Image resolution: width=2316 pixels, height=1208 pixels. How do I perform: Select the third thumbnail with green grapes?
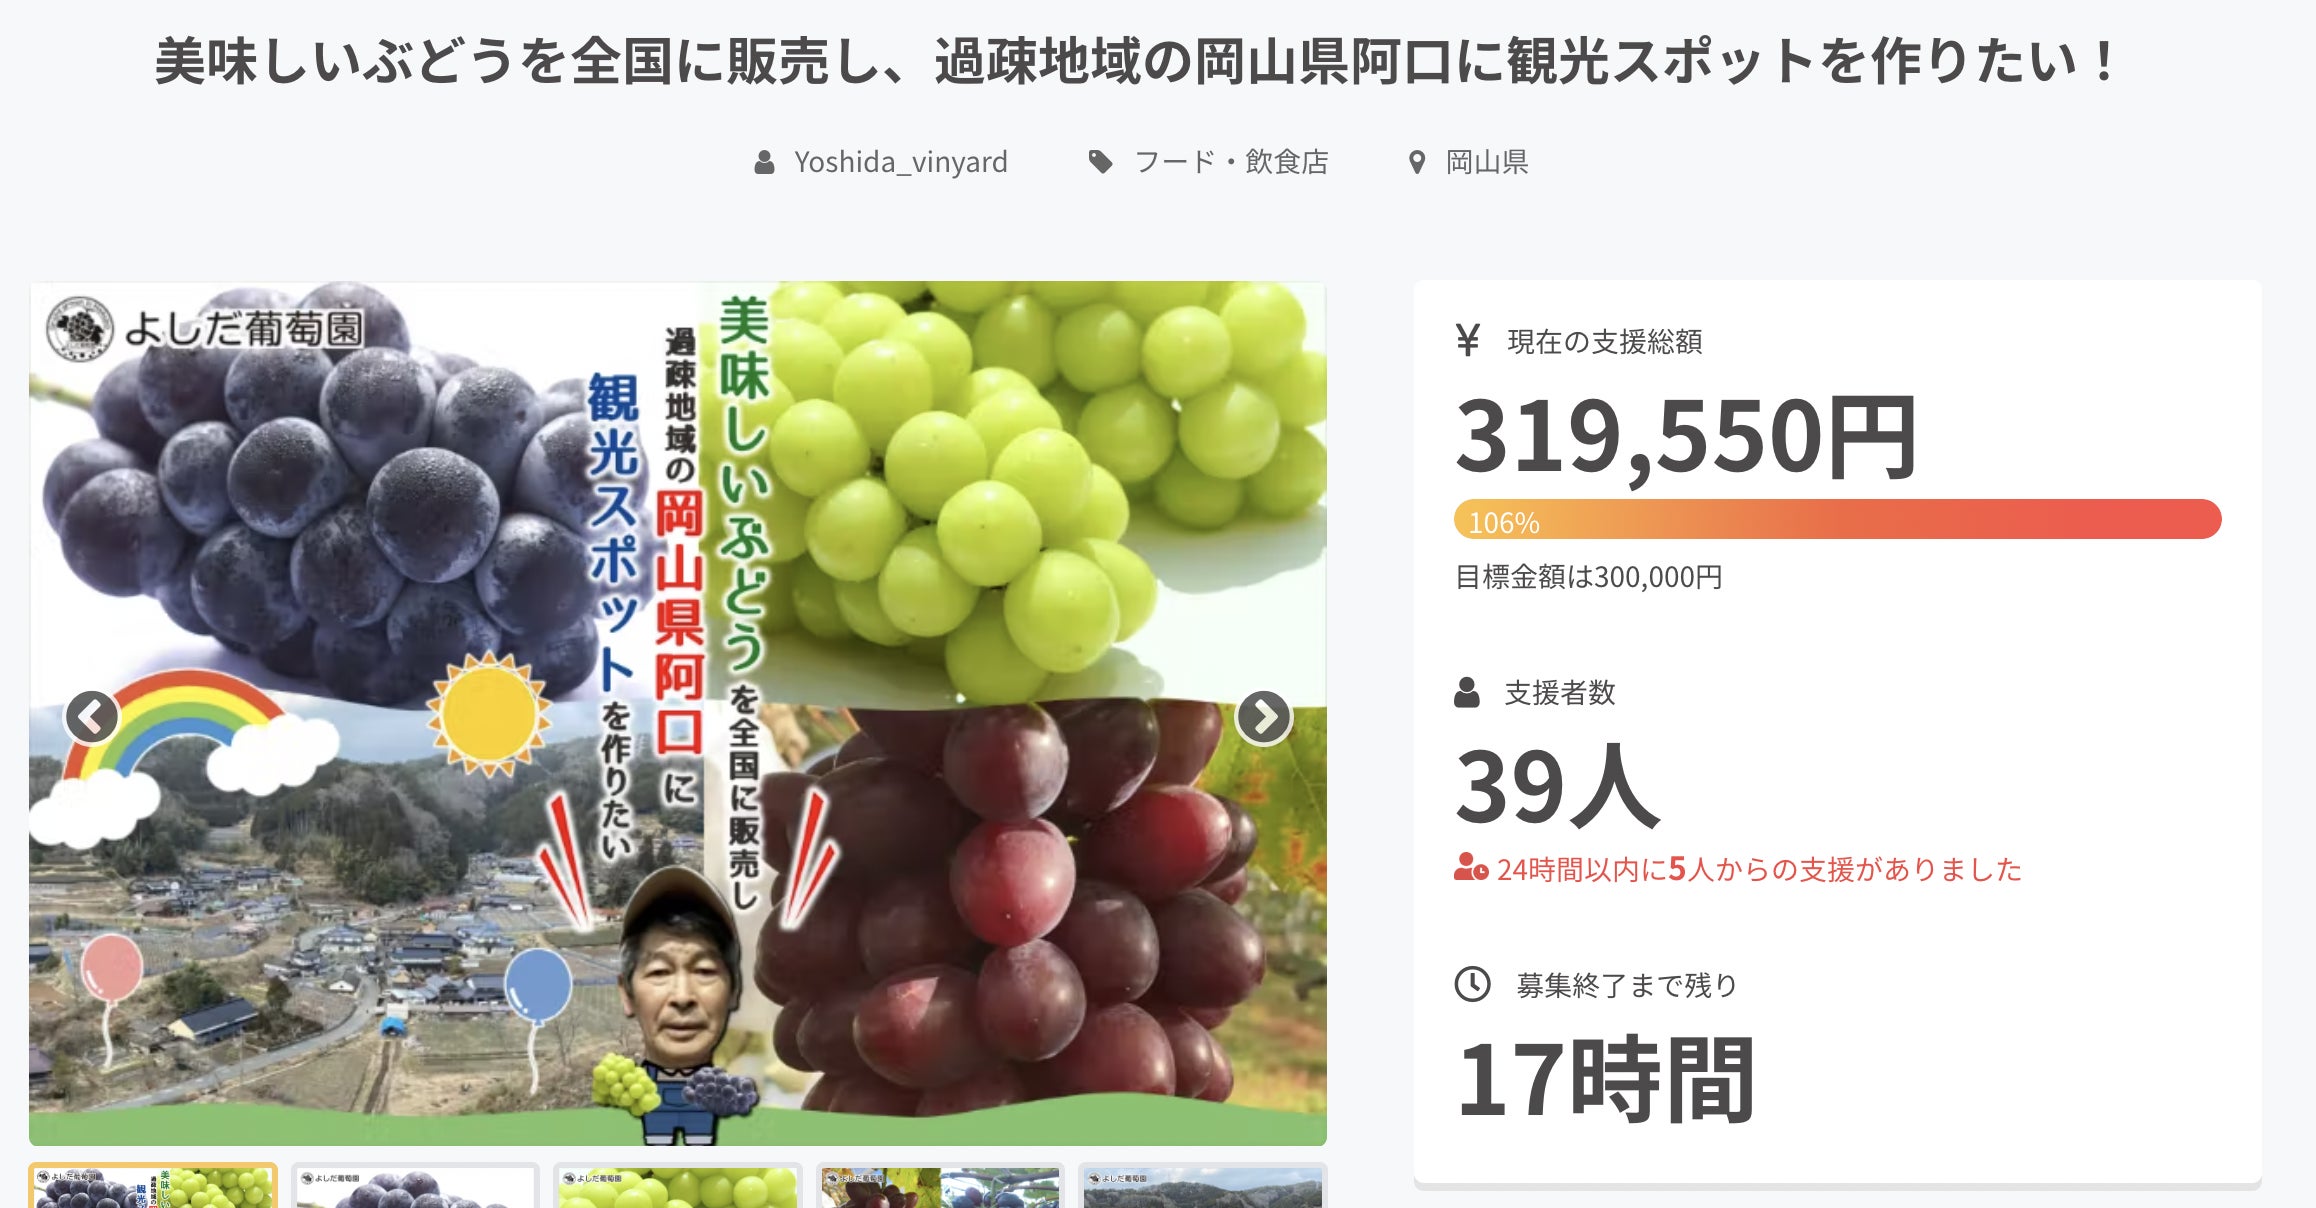tap(678, 1186)
